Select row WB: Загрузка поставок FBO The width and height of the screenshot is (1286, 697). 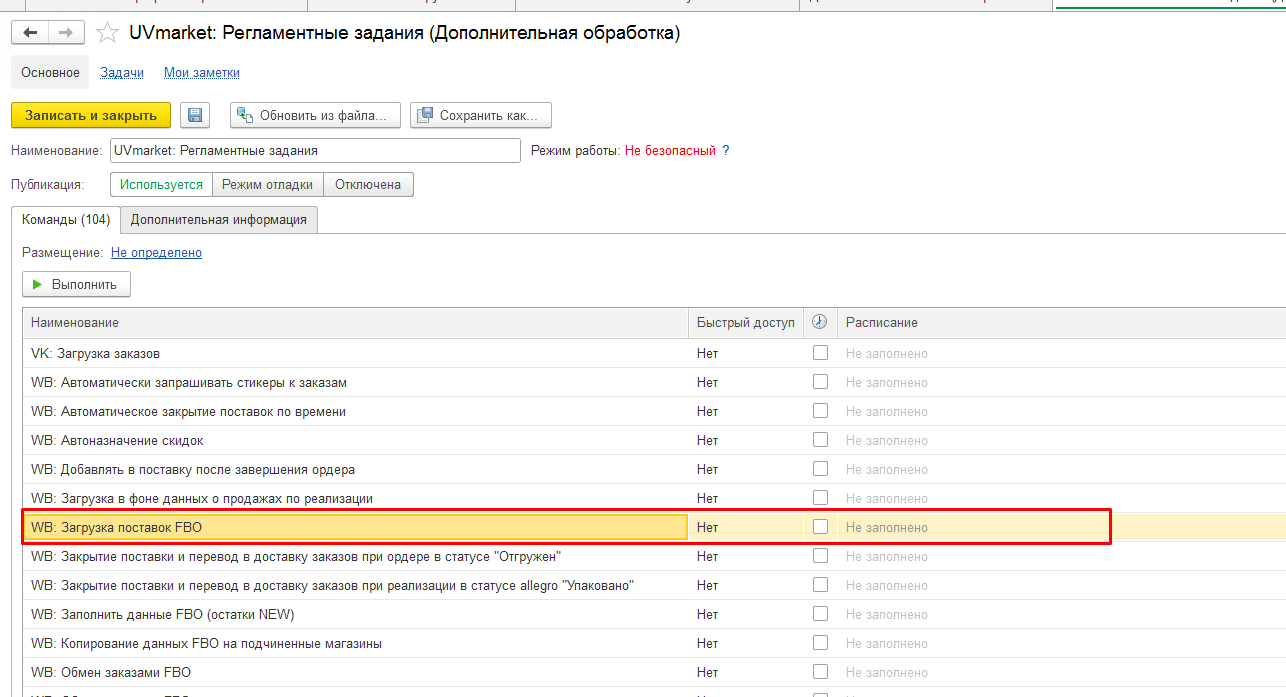coord(654,527)
